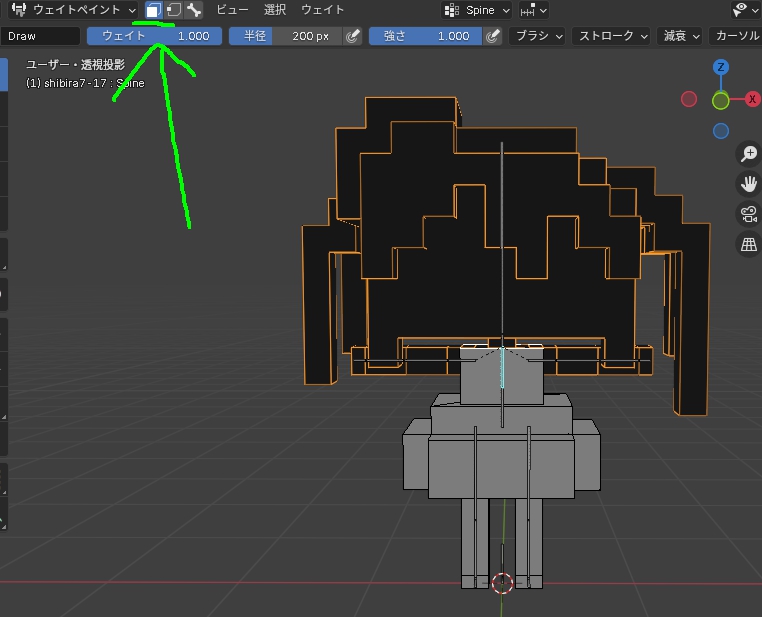Open the ウェイトペイント mode dropdown
762x617 pixels.
click(73, 10)
